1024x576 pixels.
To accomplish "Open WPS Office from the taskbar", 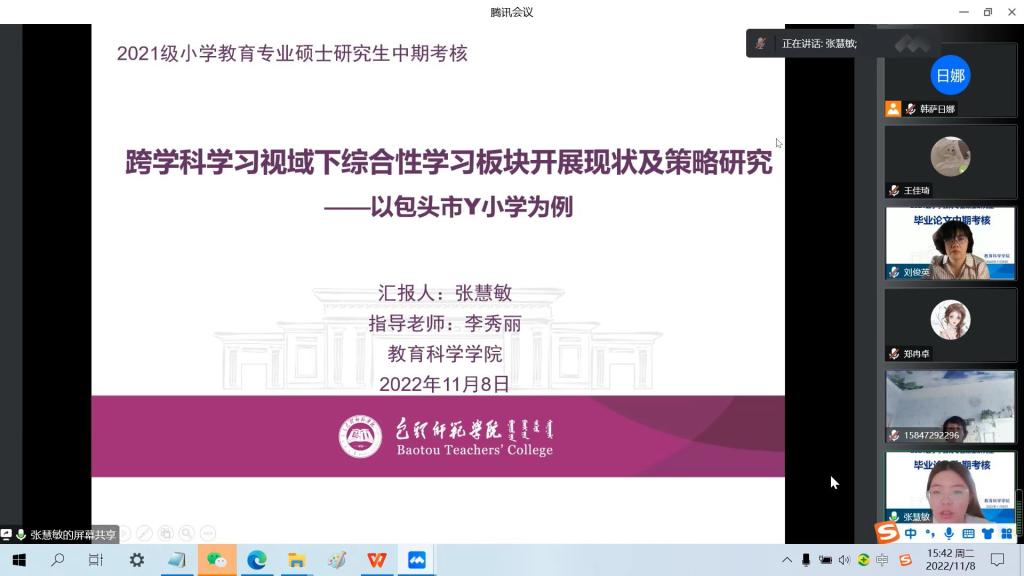I will tap(377, 560).
